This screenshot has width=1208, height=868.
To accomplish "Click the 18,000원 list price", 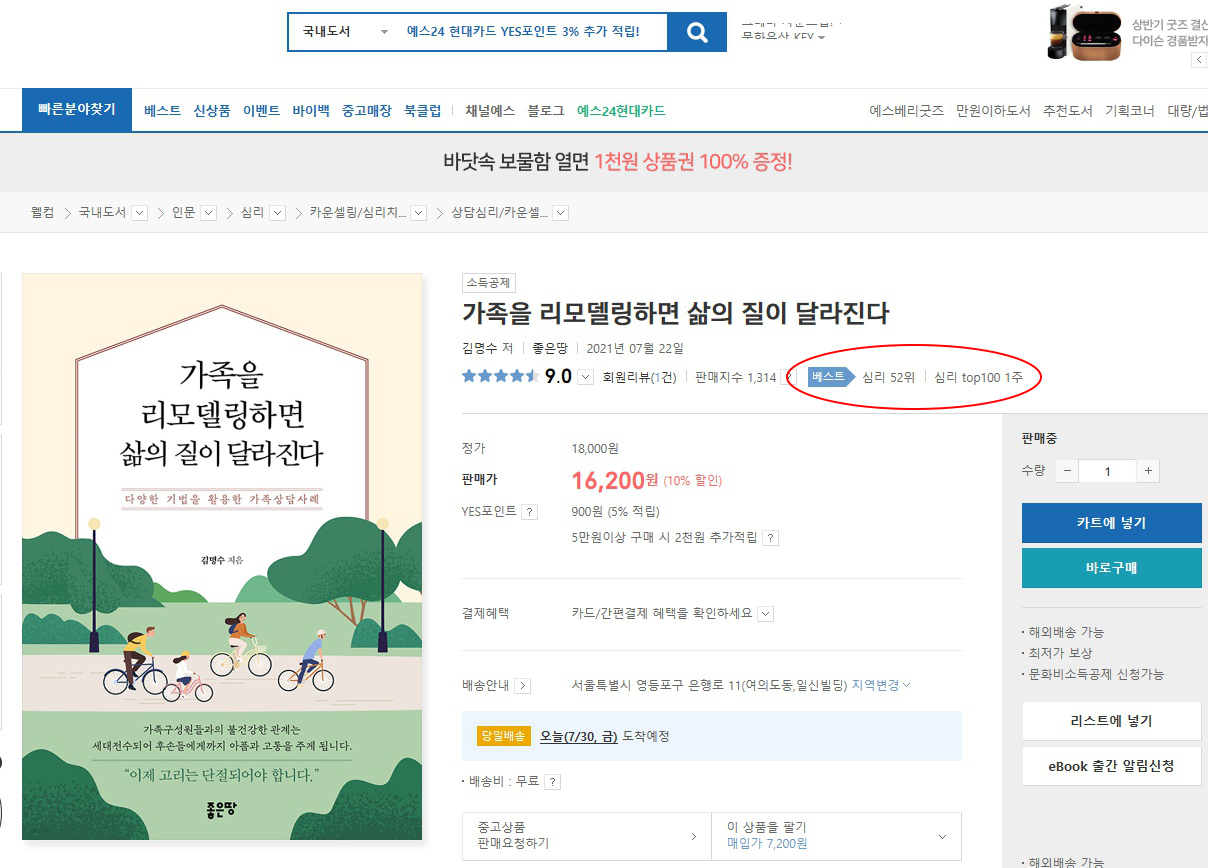I will point(595,449).
